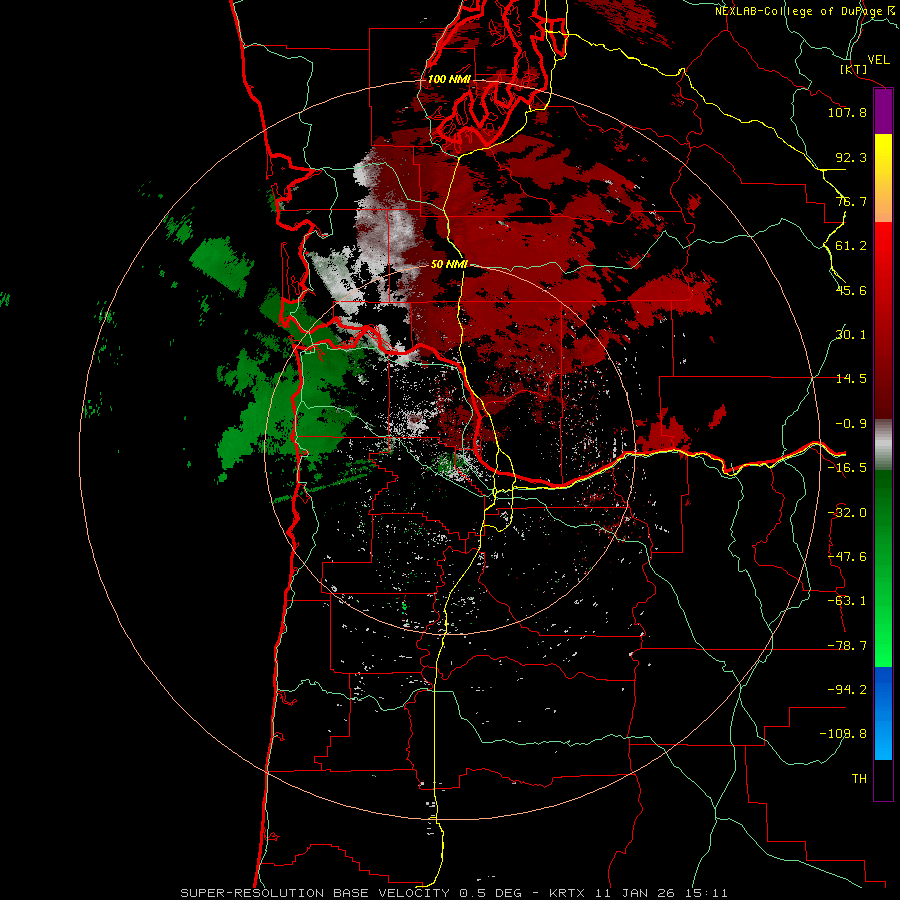Click the 100 NMI range ring label

pyautogui.click(x=449, y=79)
